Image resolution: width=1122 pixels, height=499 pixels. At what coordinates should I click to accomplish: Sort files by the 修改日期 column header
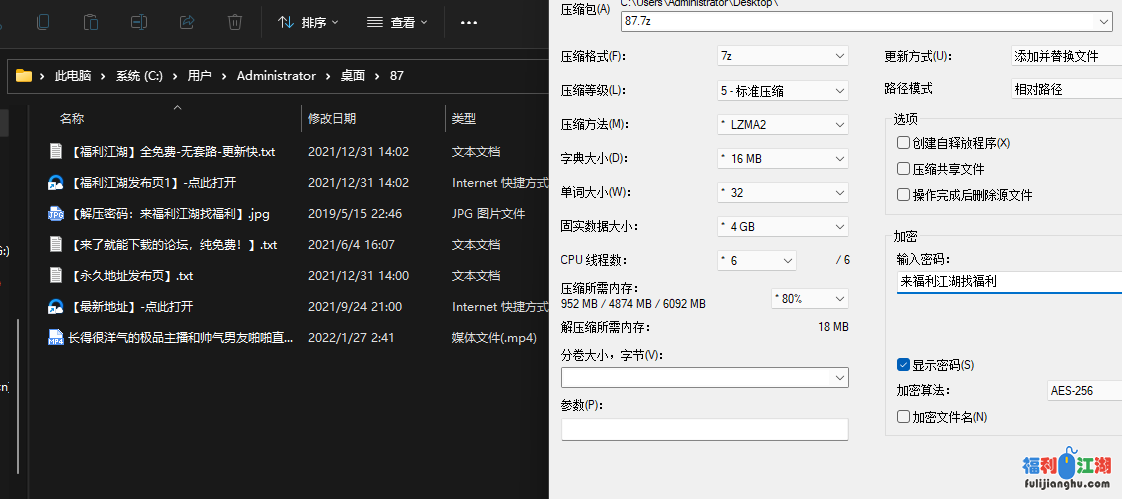point(332,119)
